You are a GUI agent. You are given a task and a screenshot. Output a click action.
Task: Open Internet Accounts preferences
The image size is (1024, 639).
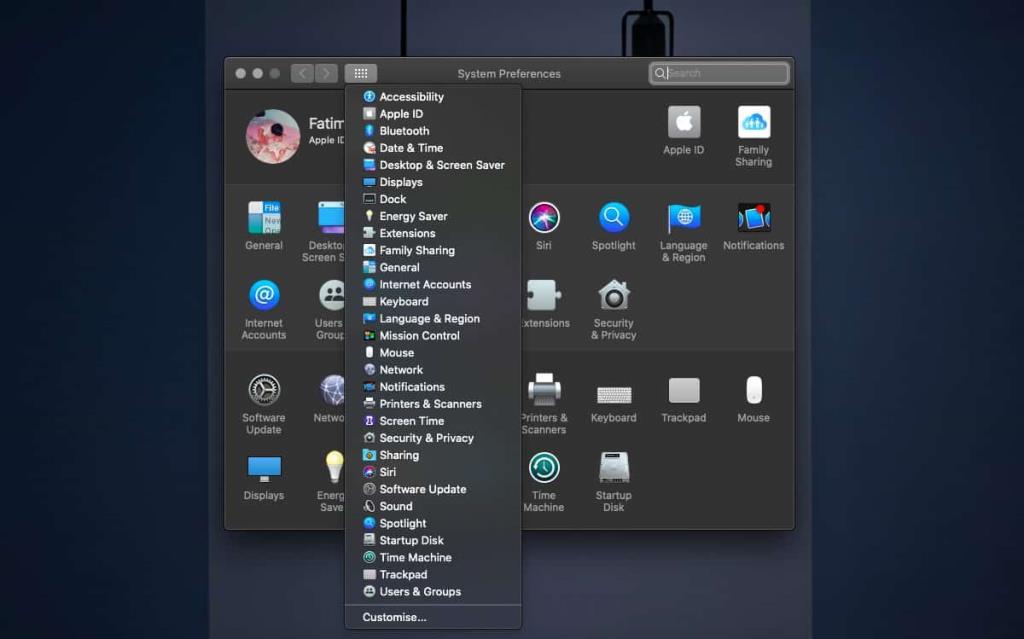tap(263, 296)
